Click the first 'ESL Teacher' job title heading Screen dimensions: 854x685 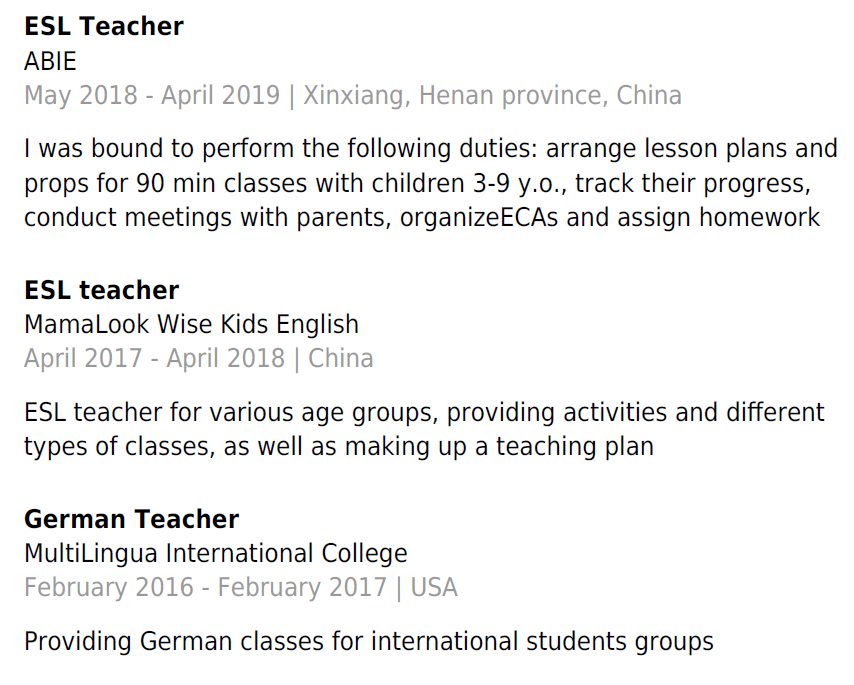click(104, 27)
